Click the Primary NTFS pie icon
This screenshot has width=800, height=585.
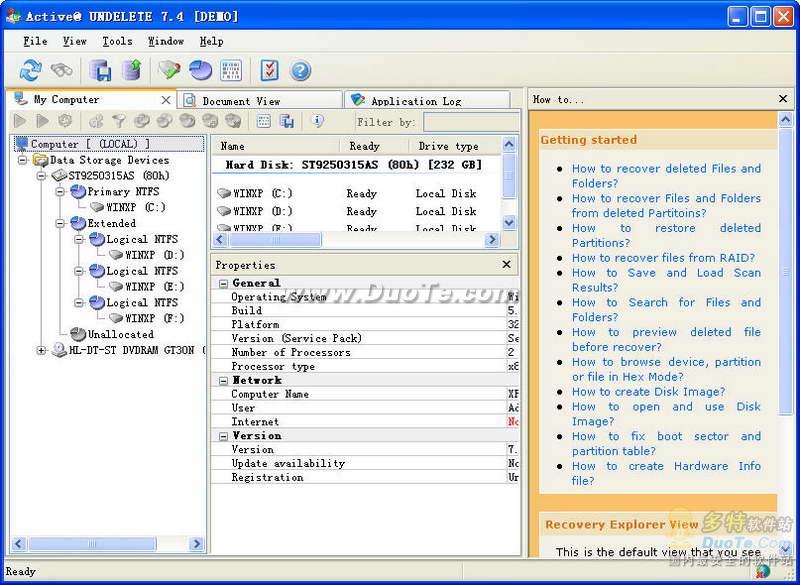(x=78, y=192)
